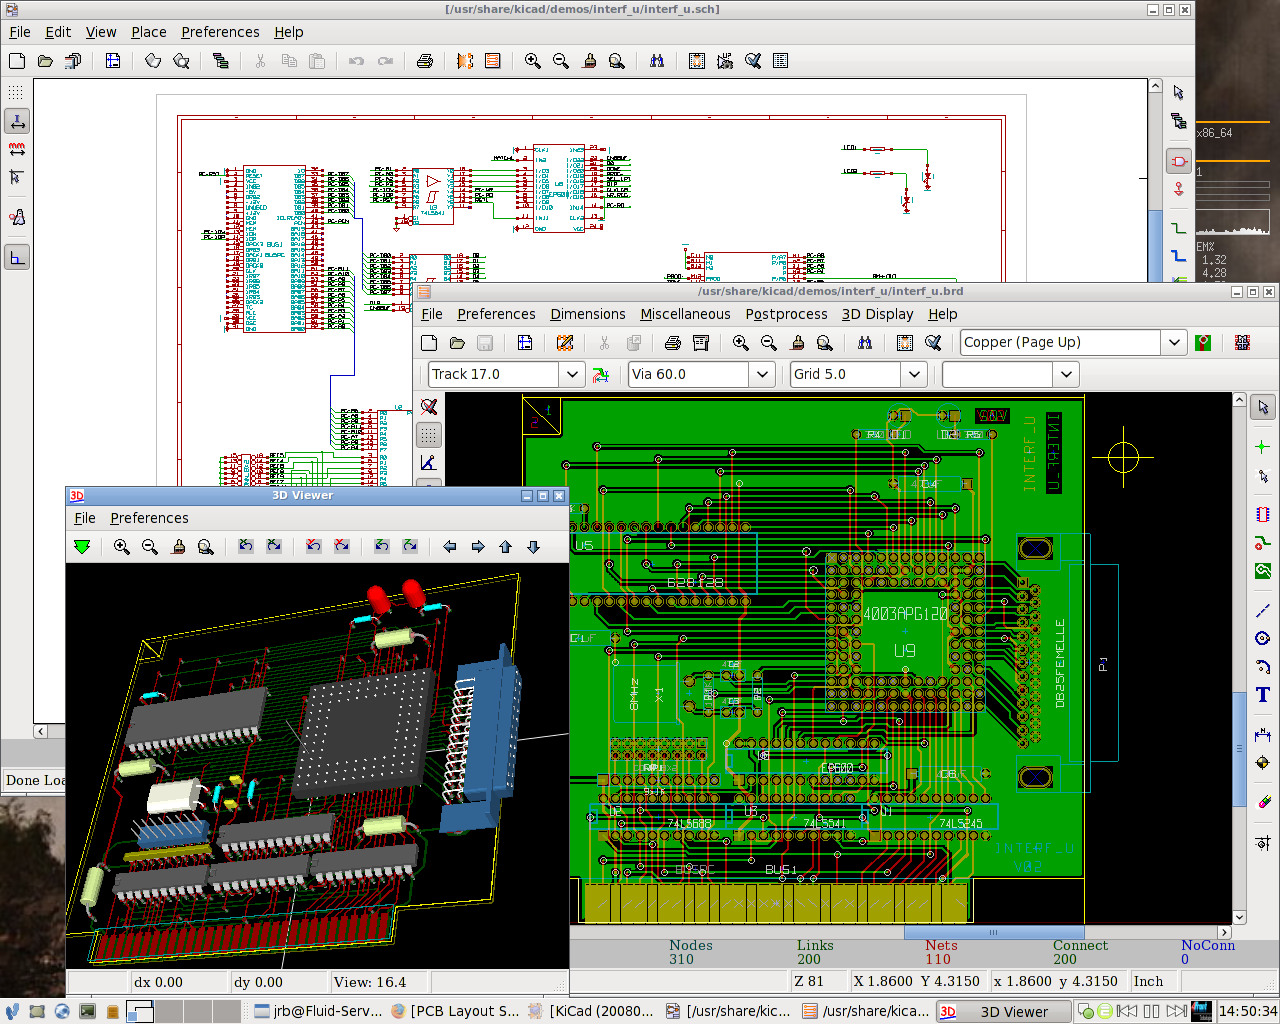The height and width of the screenshot is (1024, 1280).
Task: Open the Grid 5.0 dropdown
Action: coord(914,375)
